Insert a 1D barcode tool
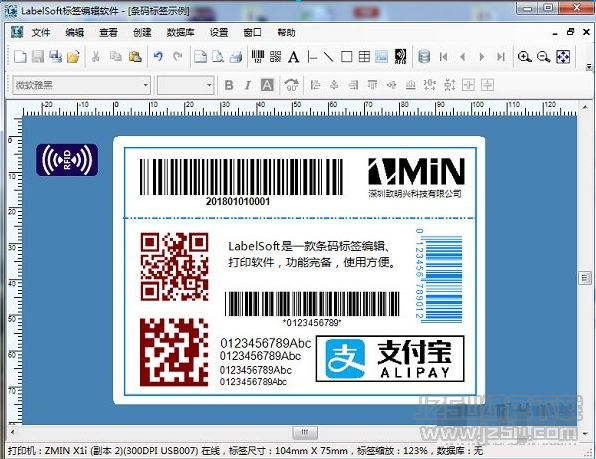This screenshot has width=596, height=459. coord(258,57)
